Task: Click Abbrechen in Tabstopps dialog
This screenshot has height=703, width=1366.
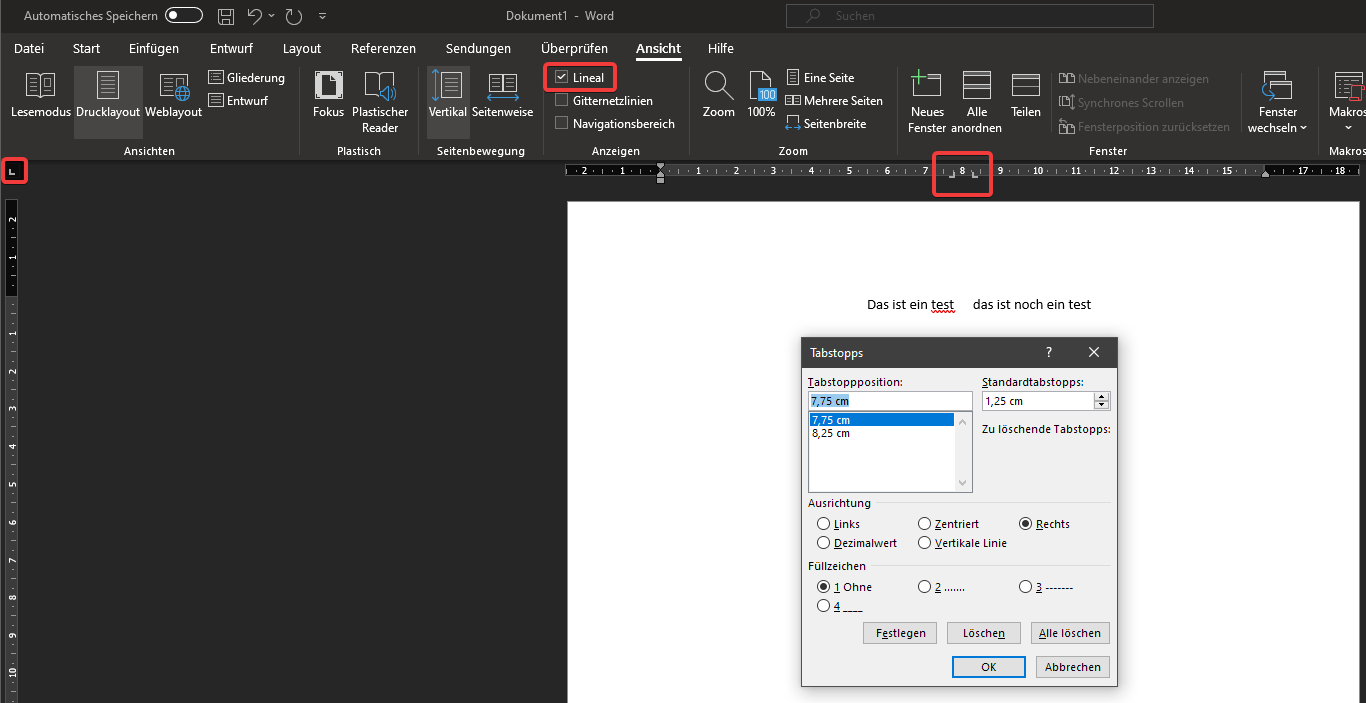Action: [x=1072, y=667]
